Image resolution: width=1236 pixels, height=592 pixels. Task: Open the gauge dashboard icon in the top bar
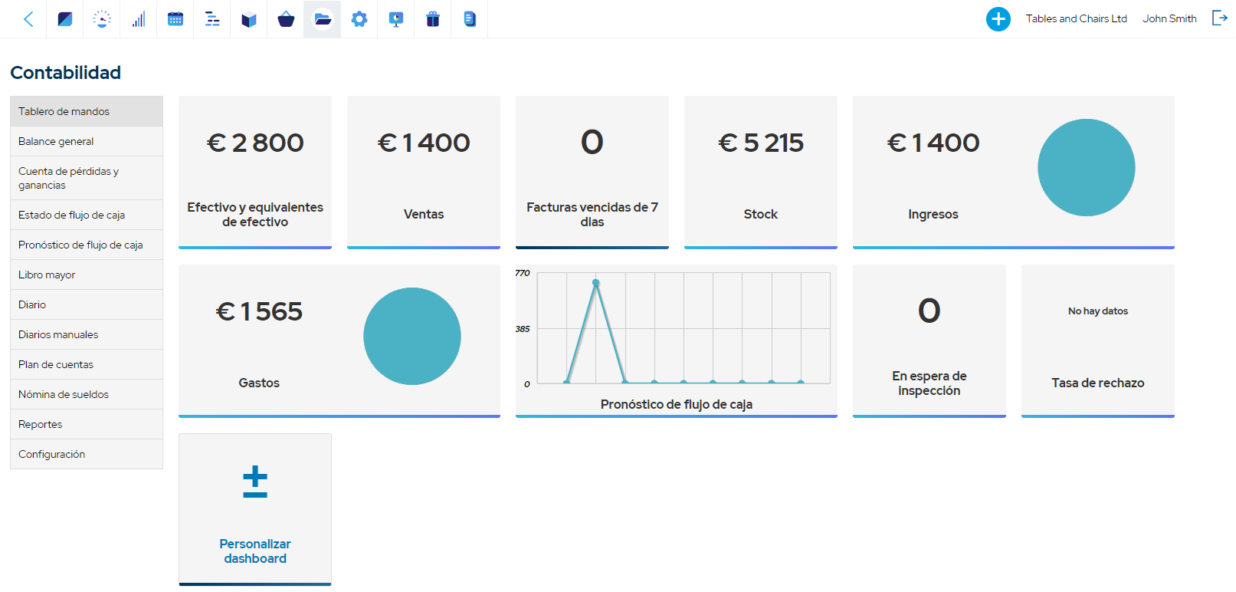pos(102,18)
